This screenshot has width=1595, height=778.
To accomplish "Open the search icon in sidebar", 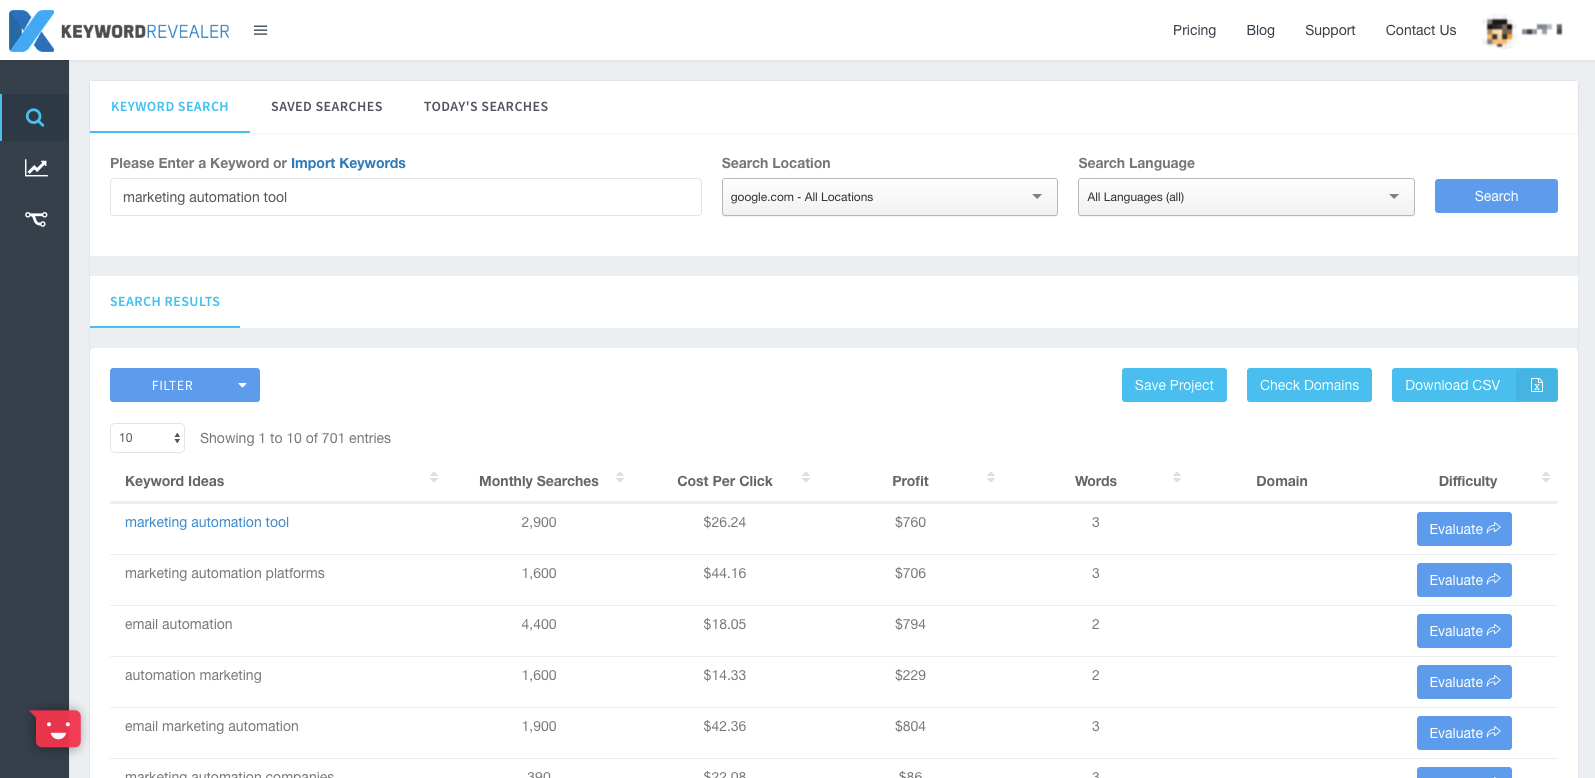I will click(35, 118).
